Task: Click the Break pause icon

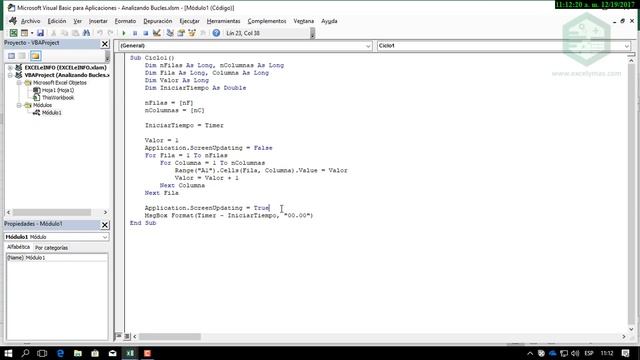Action: point(135,33)
